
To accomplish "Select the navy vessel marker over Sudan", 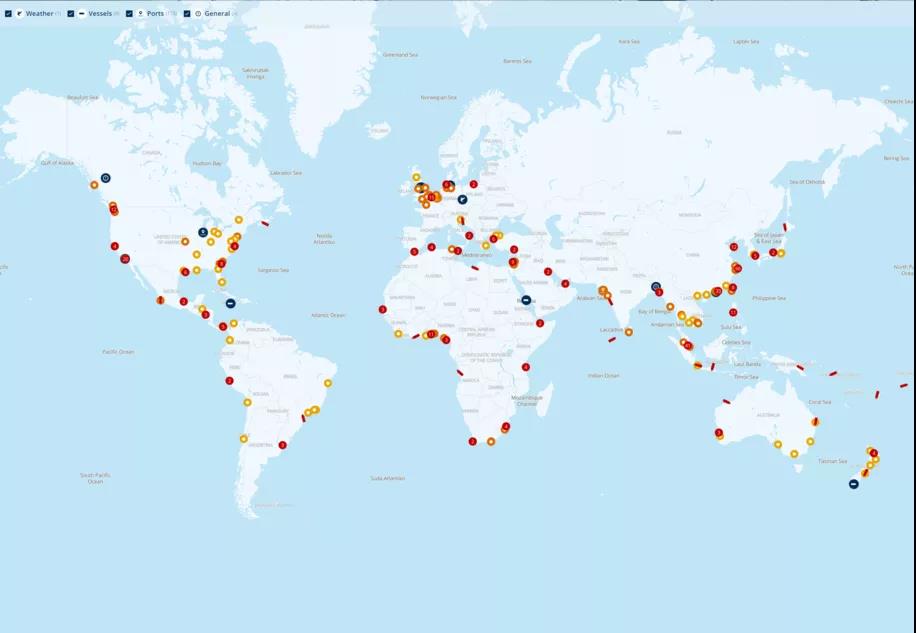I will coord(526,300).
